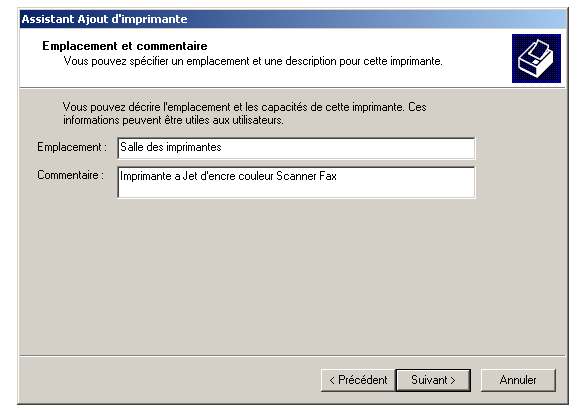586x415 pixels.
Task: Focus the Commentaire text box
Action: (296, 182)
